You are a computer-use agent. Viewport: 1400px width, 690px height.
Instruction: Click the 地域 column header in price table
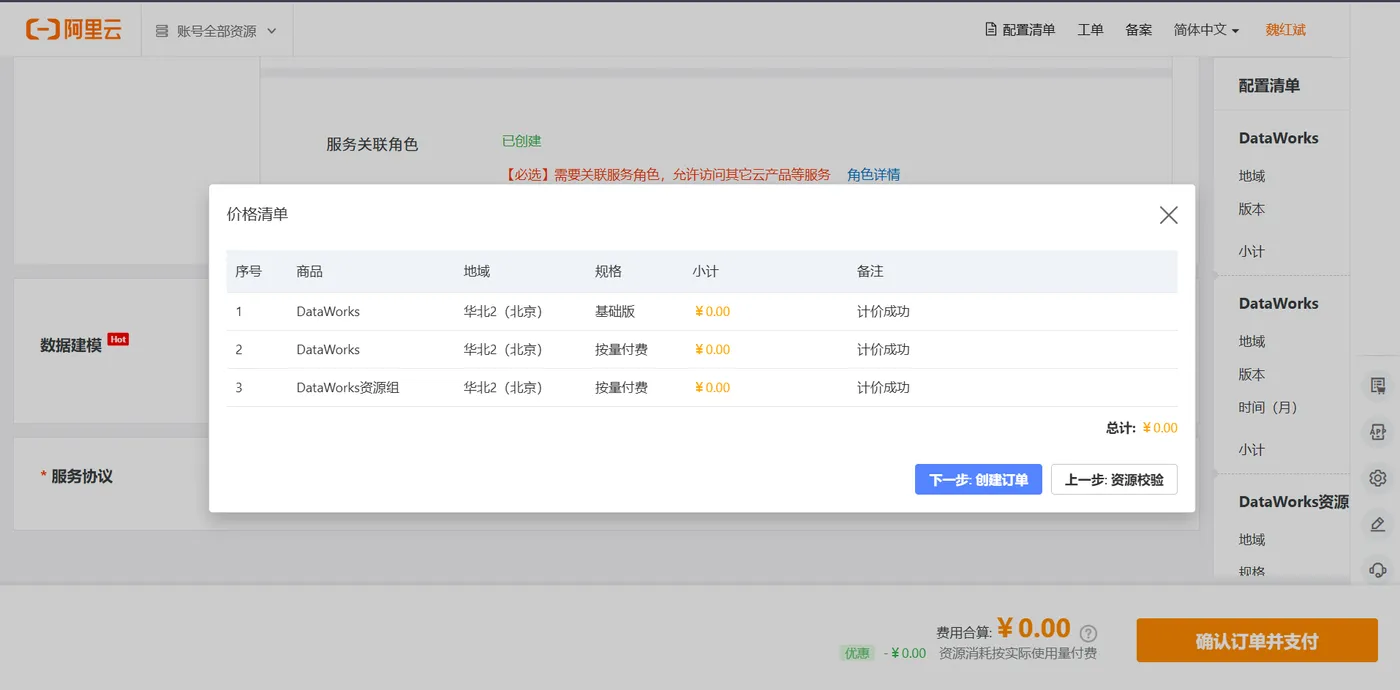pyautogui.click(x=477, y=271)
